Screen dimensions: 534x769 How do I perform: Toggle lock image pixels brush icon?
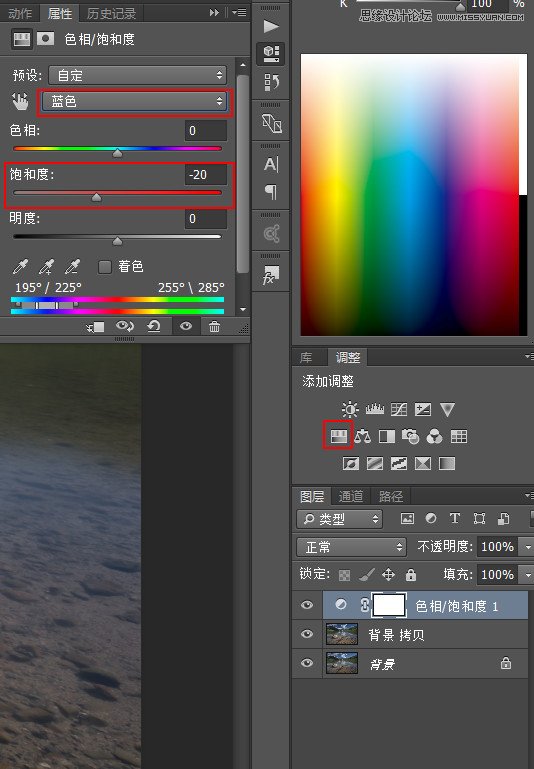click(x=366, y=574)
